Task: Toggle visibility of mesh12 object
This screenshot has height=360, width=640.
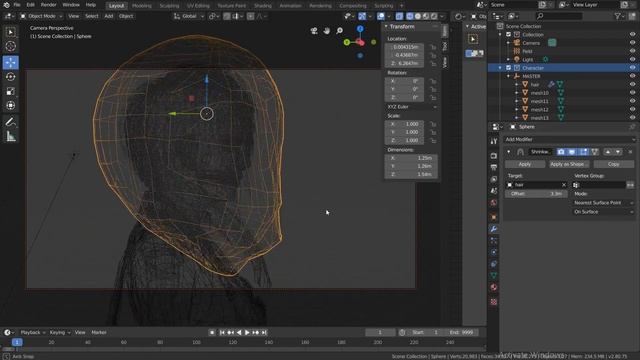Action: click(632, 109)
